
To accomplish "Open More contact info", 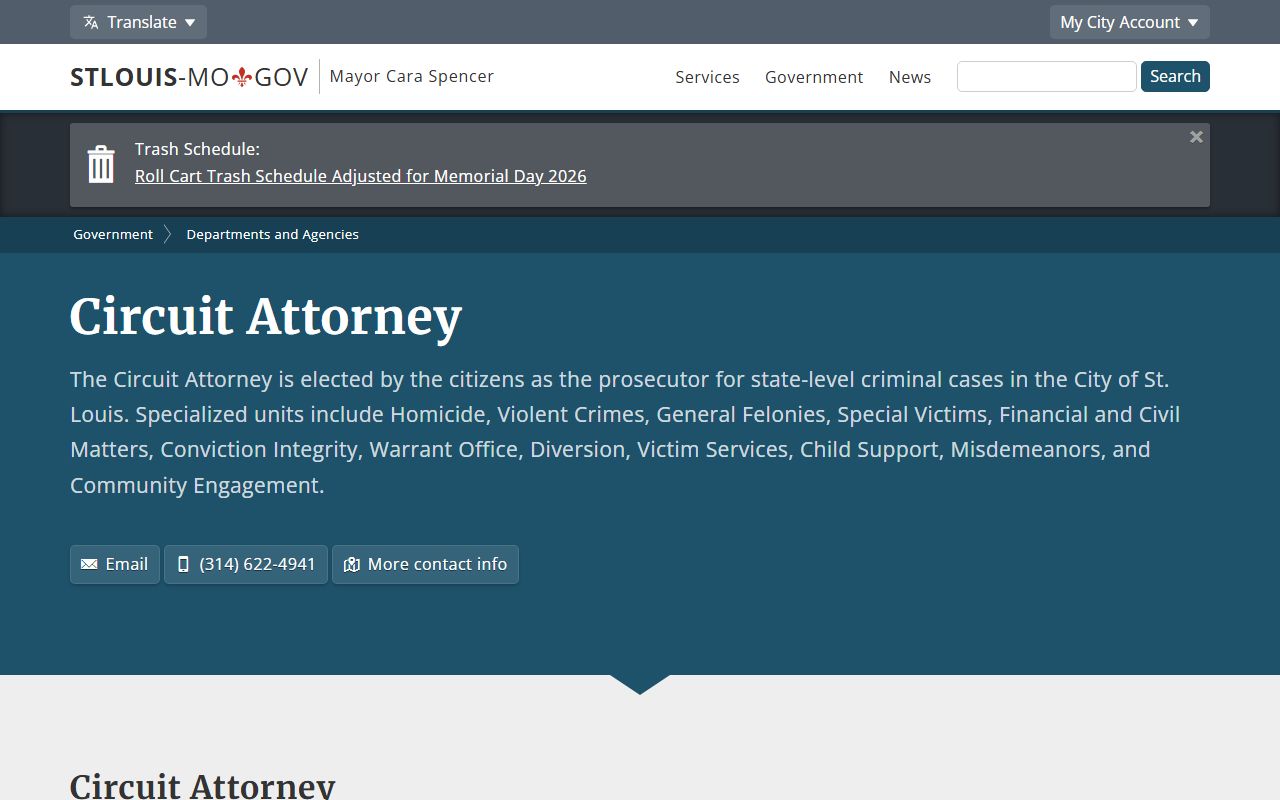I will pos(425,564).
